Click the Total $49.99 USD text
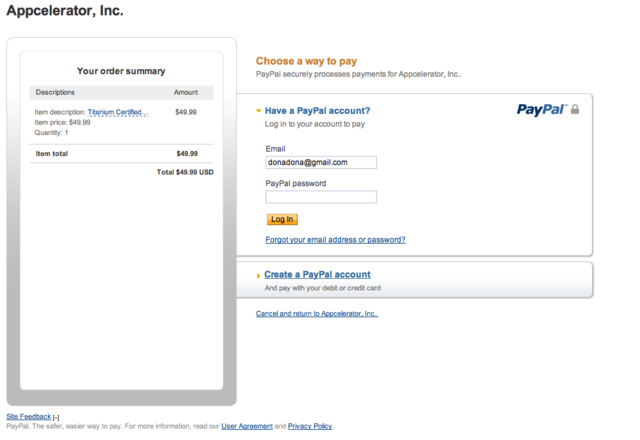 tap(185, 172)
